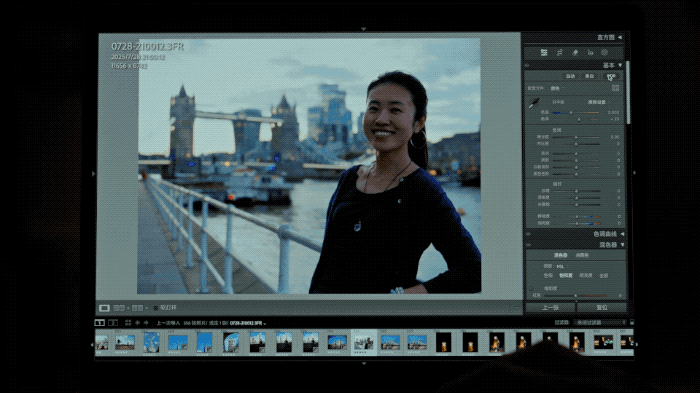Open grid view from filmstrip bar
The width and height of the screenshot is (700, 393).
(x=128, y=323)
